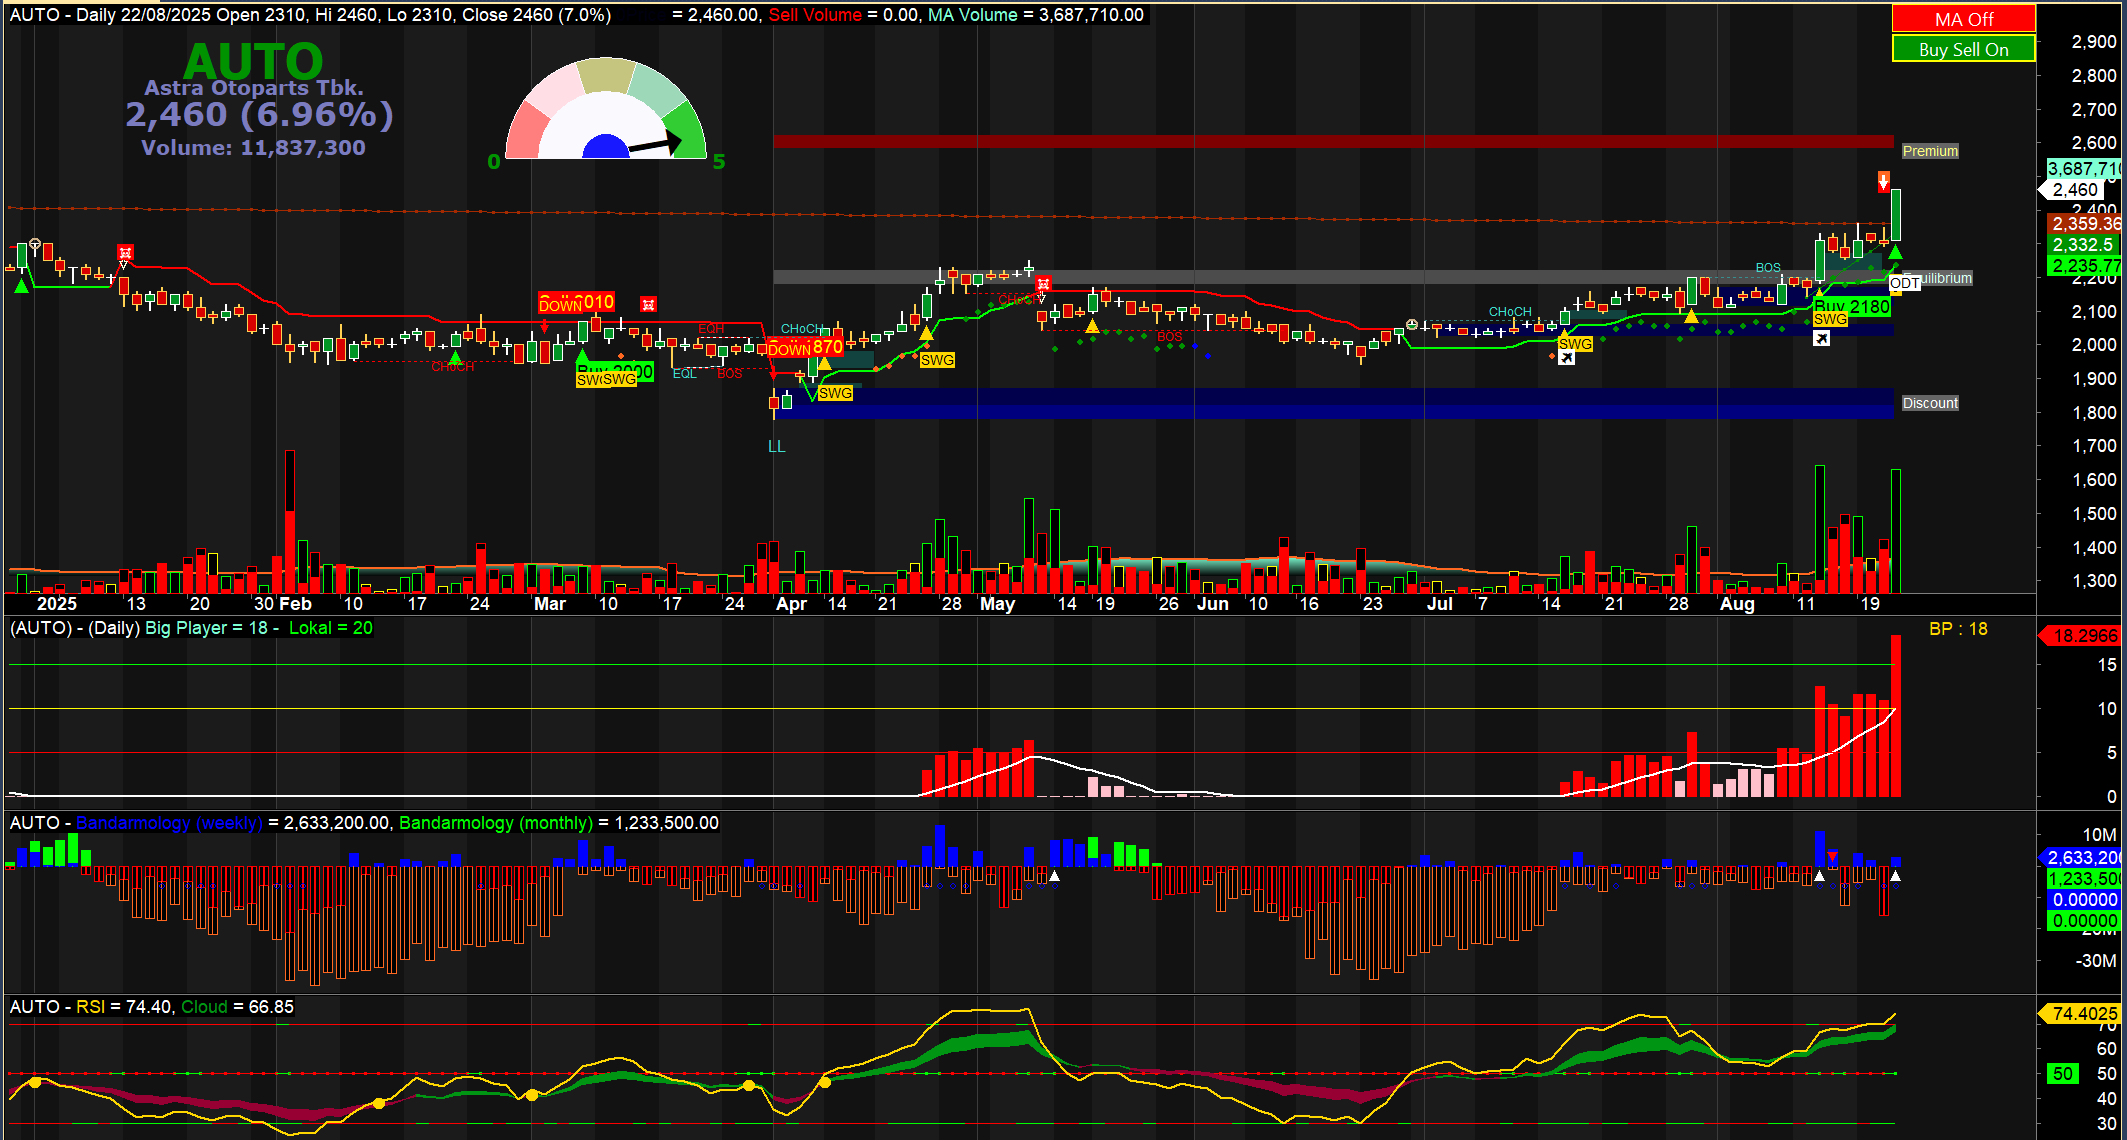Click the red down-triangle in Bandarmology panel

(x=1832, y=857)
